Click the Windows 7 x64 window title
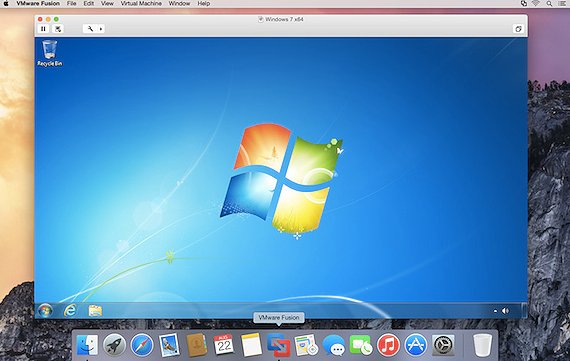Viewport: 570px width, 361px height. 284,19
